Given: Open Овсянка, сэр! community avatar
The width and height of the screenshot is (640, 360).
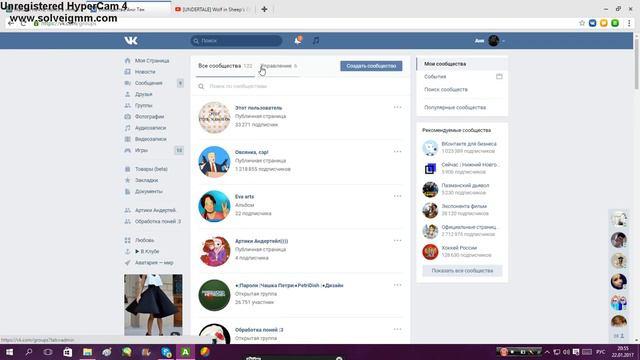Looking at the screenshot, I should [214, 162].
